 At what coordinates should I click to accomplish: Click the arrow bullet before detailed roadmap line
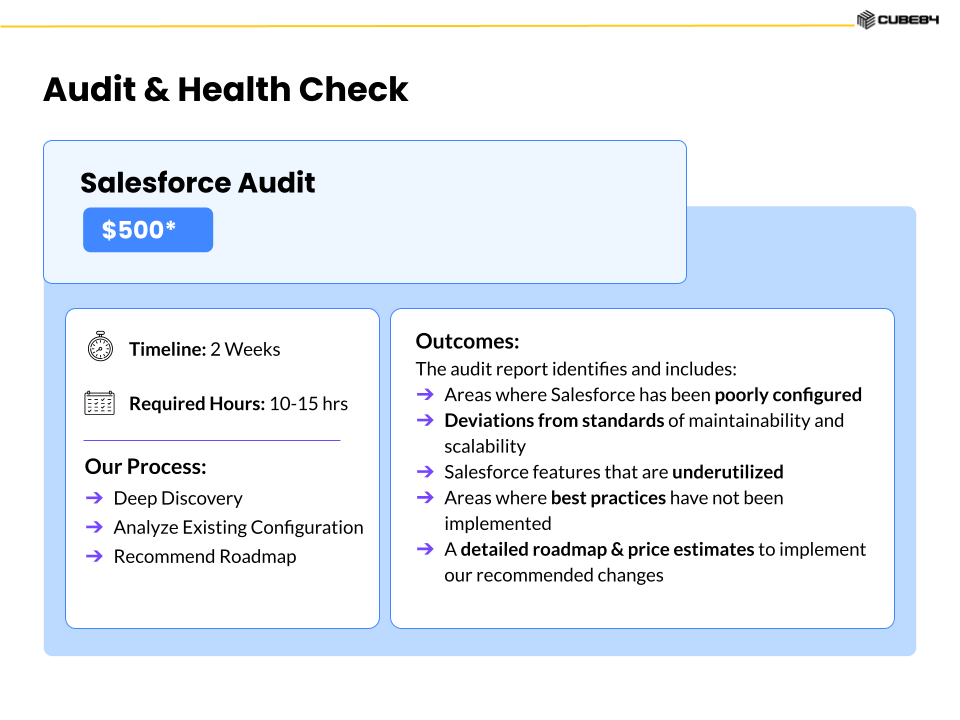[x=425, y=549]
